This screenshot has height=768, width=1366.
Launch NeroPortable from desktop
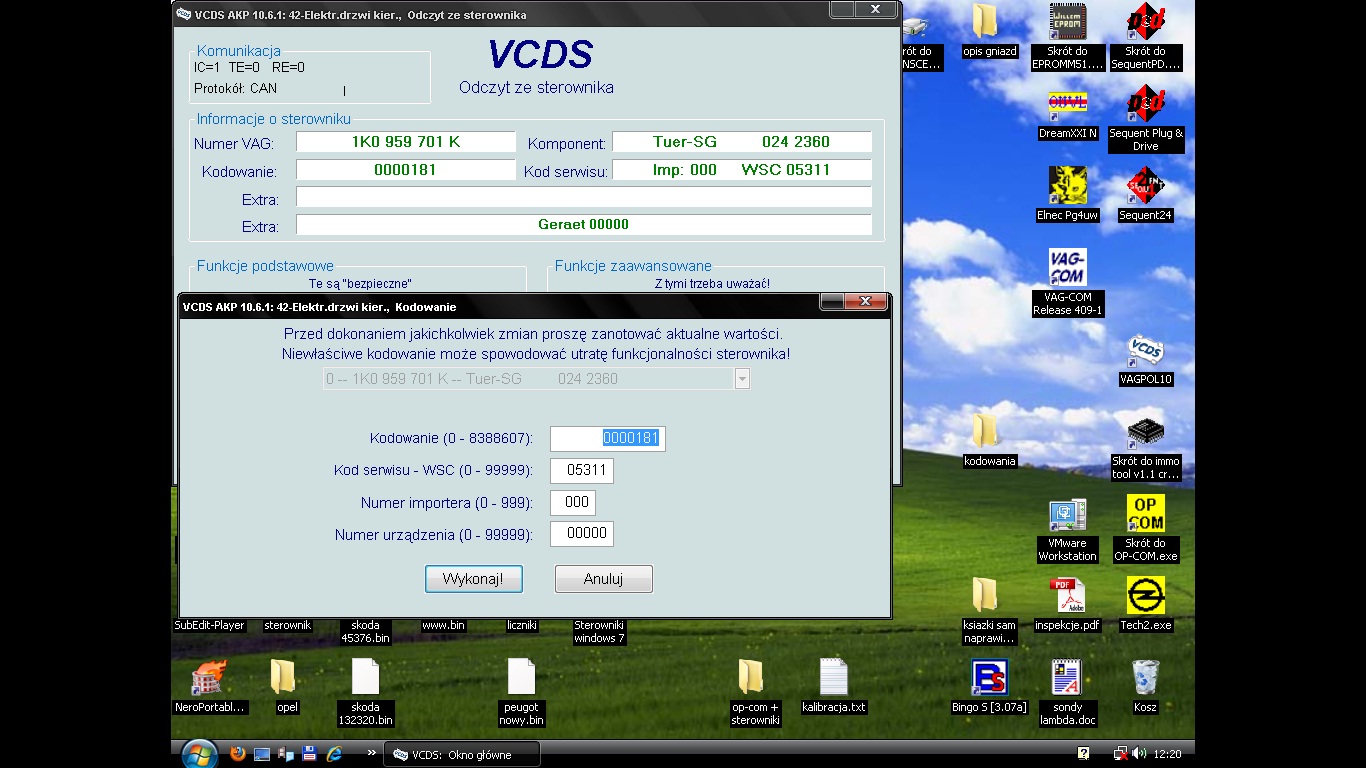coord(209,687)
